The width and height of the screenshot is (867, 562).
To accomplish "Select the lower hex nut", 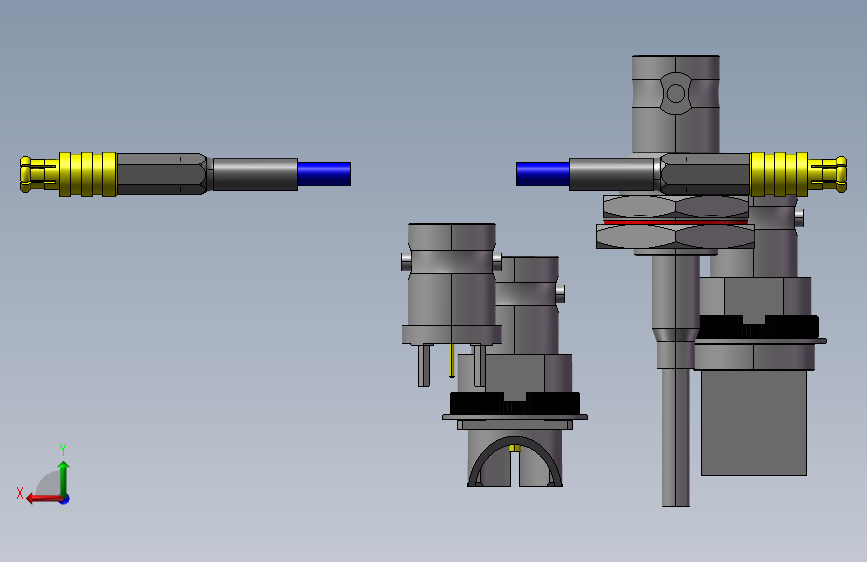I will point(676,237).
